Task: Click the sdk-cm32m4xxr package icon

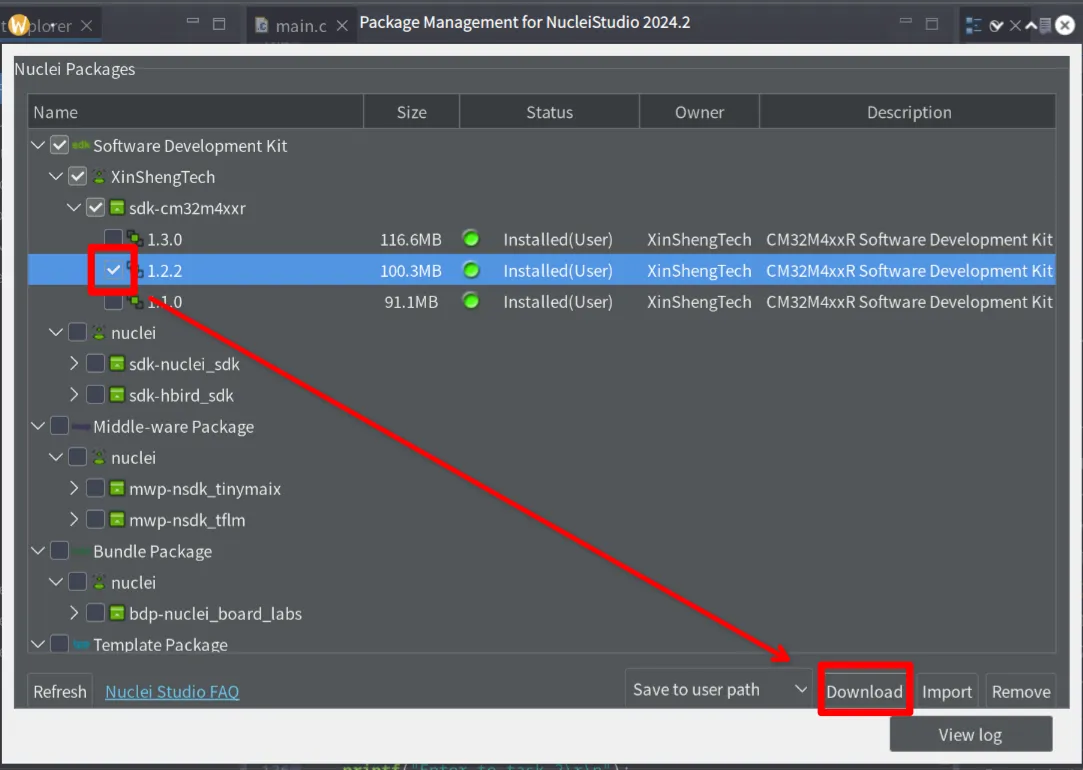Action: (118, 208)
